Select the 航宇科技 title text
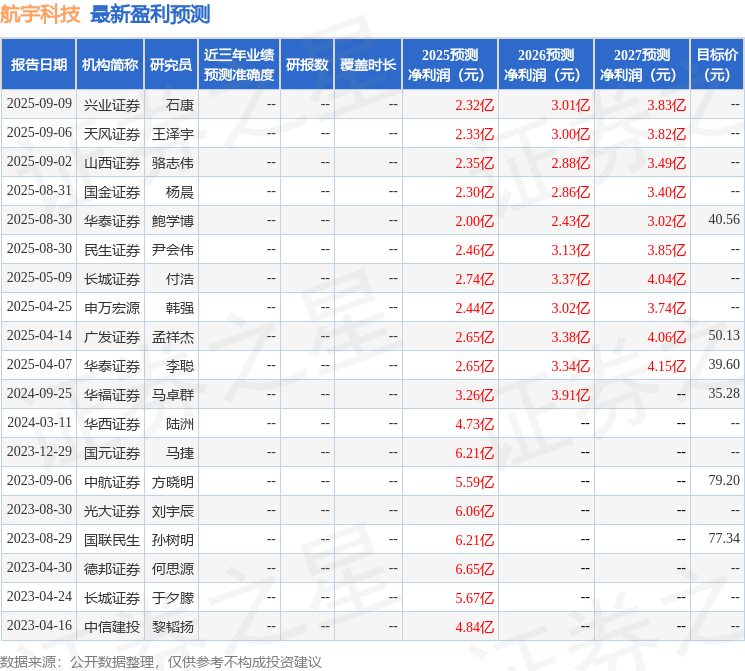 (x=40, y=14)
